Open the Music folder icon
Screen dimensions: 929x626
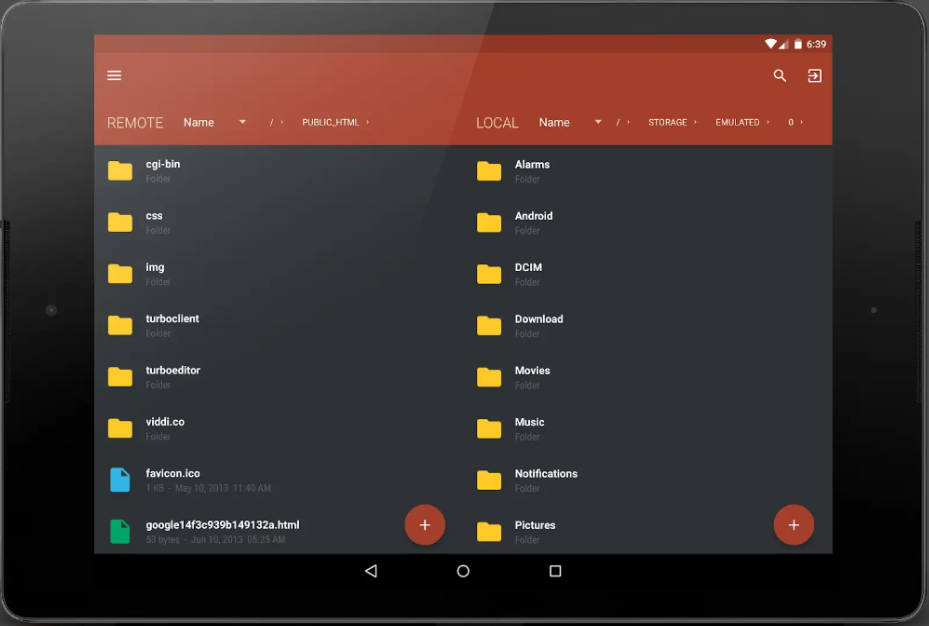pyautogui.click(x=489, y=428)
